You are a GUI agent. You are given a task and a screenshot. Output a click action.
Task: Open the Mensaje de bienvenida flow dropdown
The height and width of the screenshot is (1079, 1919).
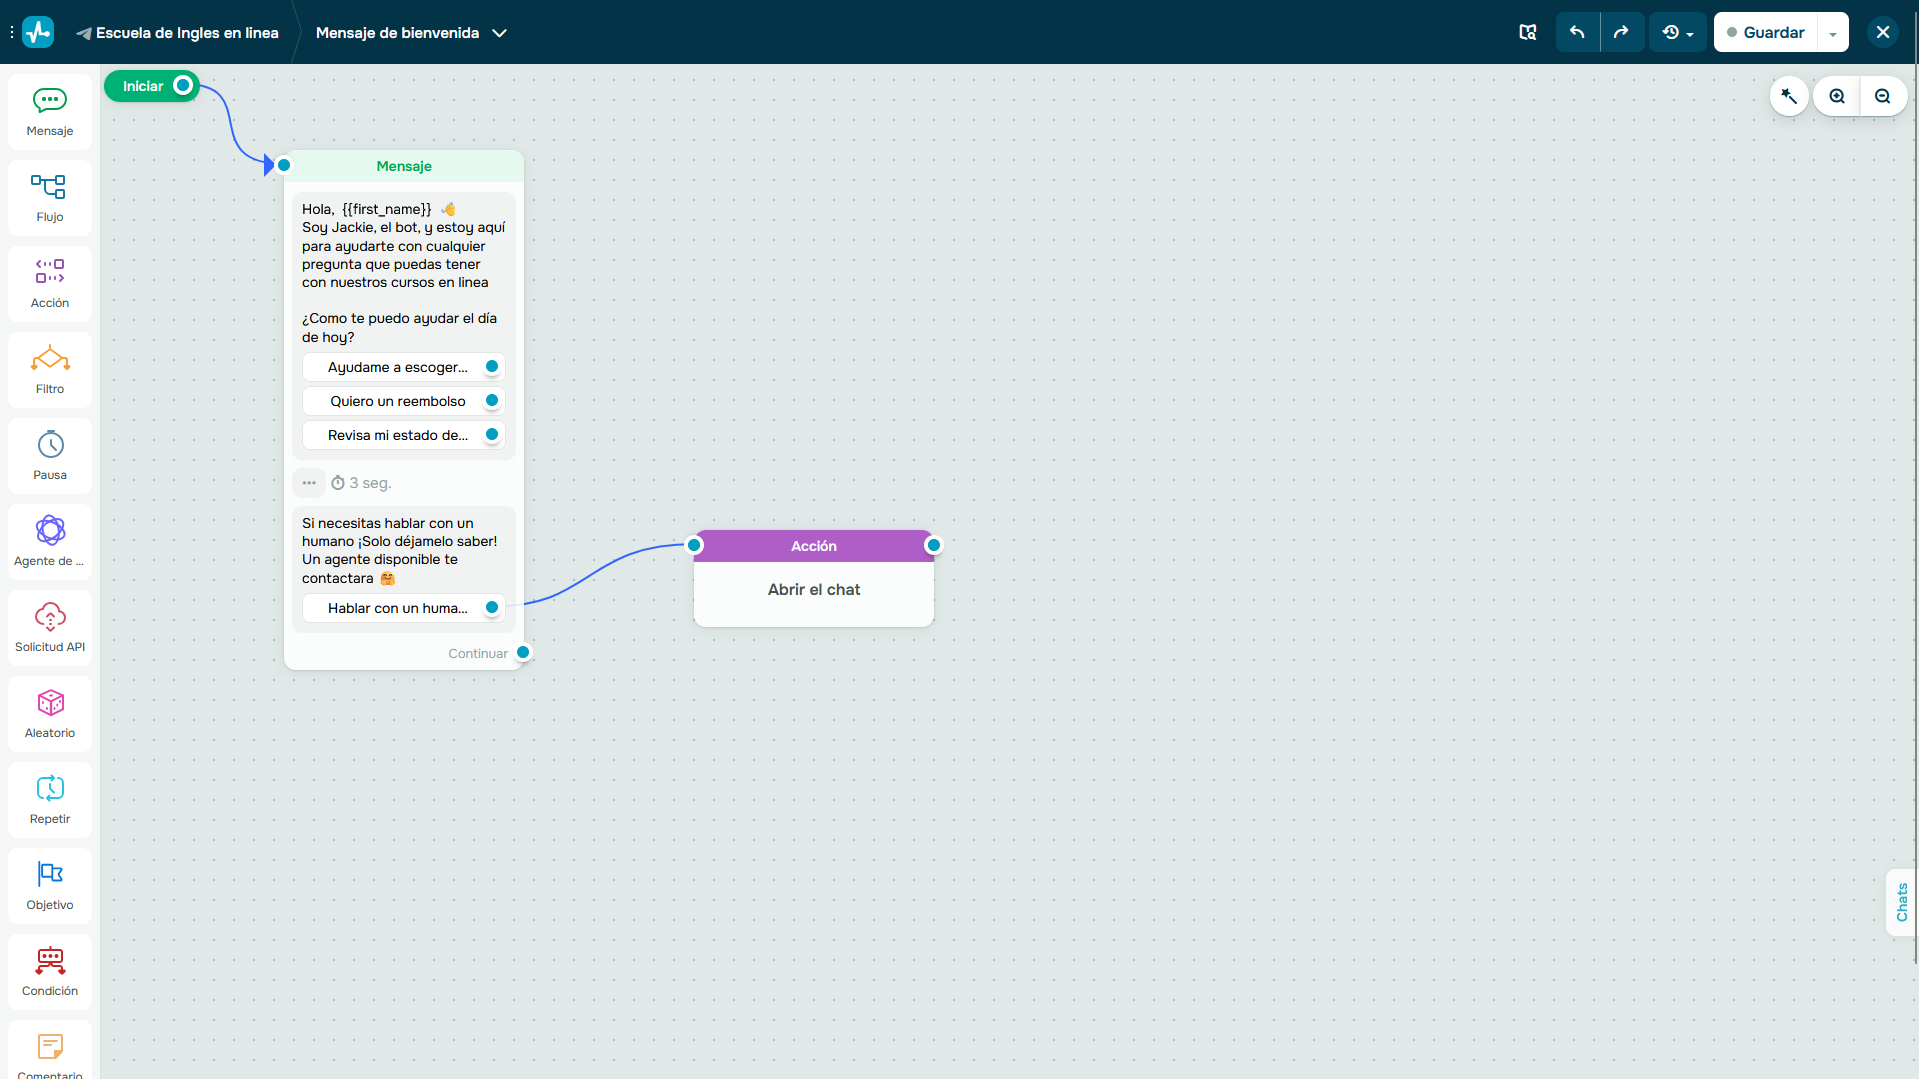click(x=411, y=33)
